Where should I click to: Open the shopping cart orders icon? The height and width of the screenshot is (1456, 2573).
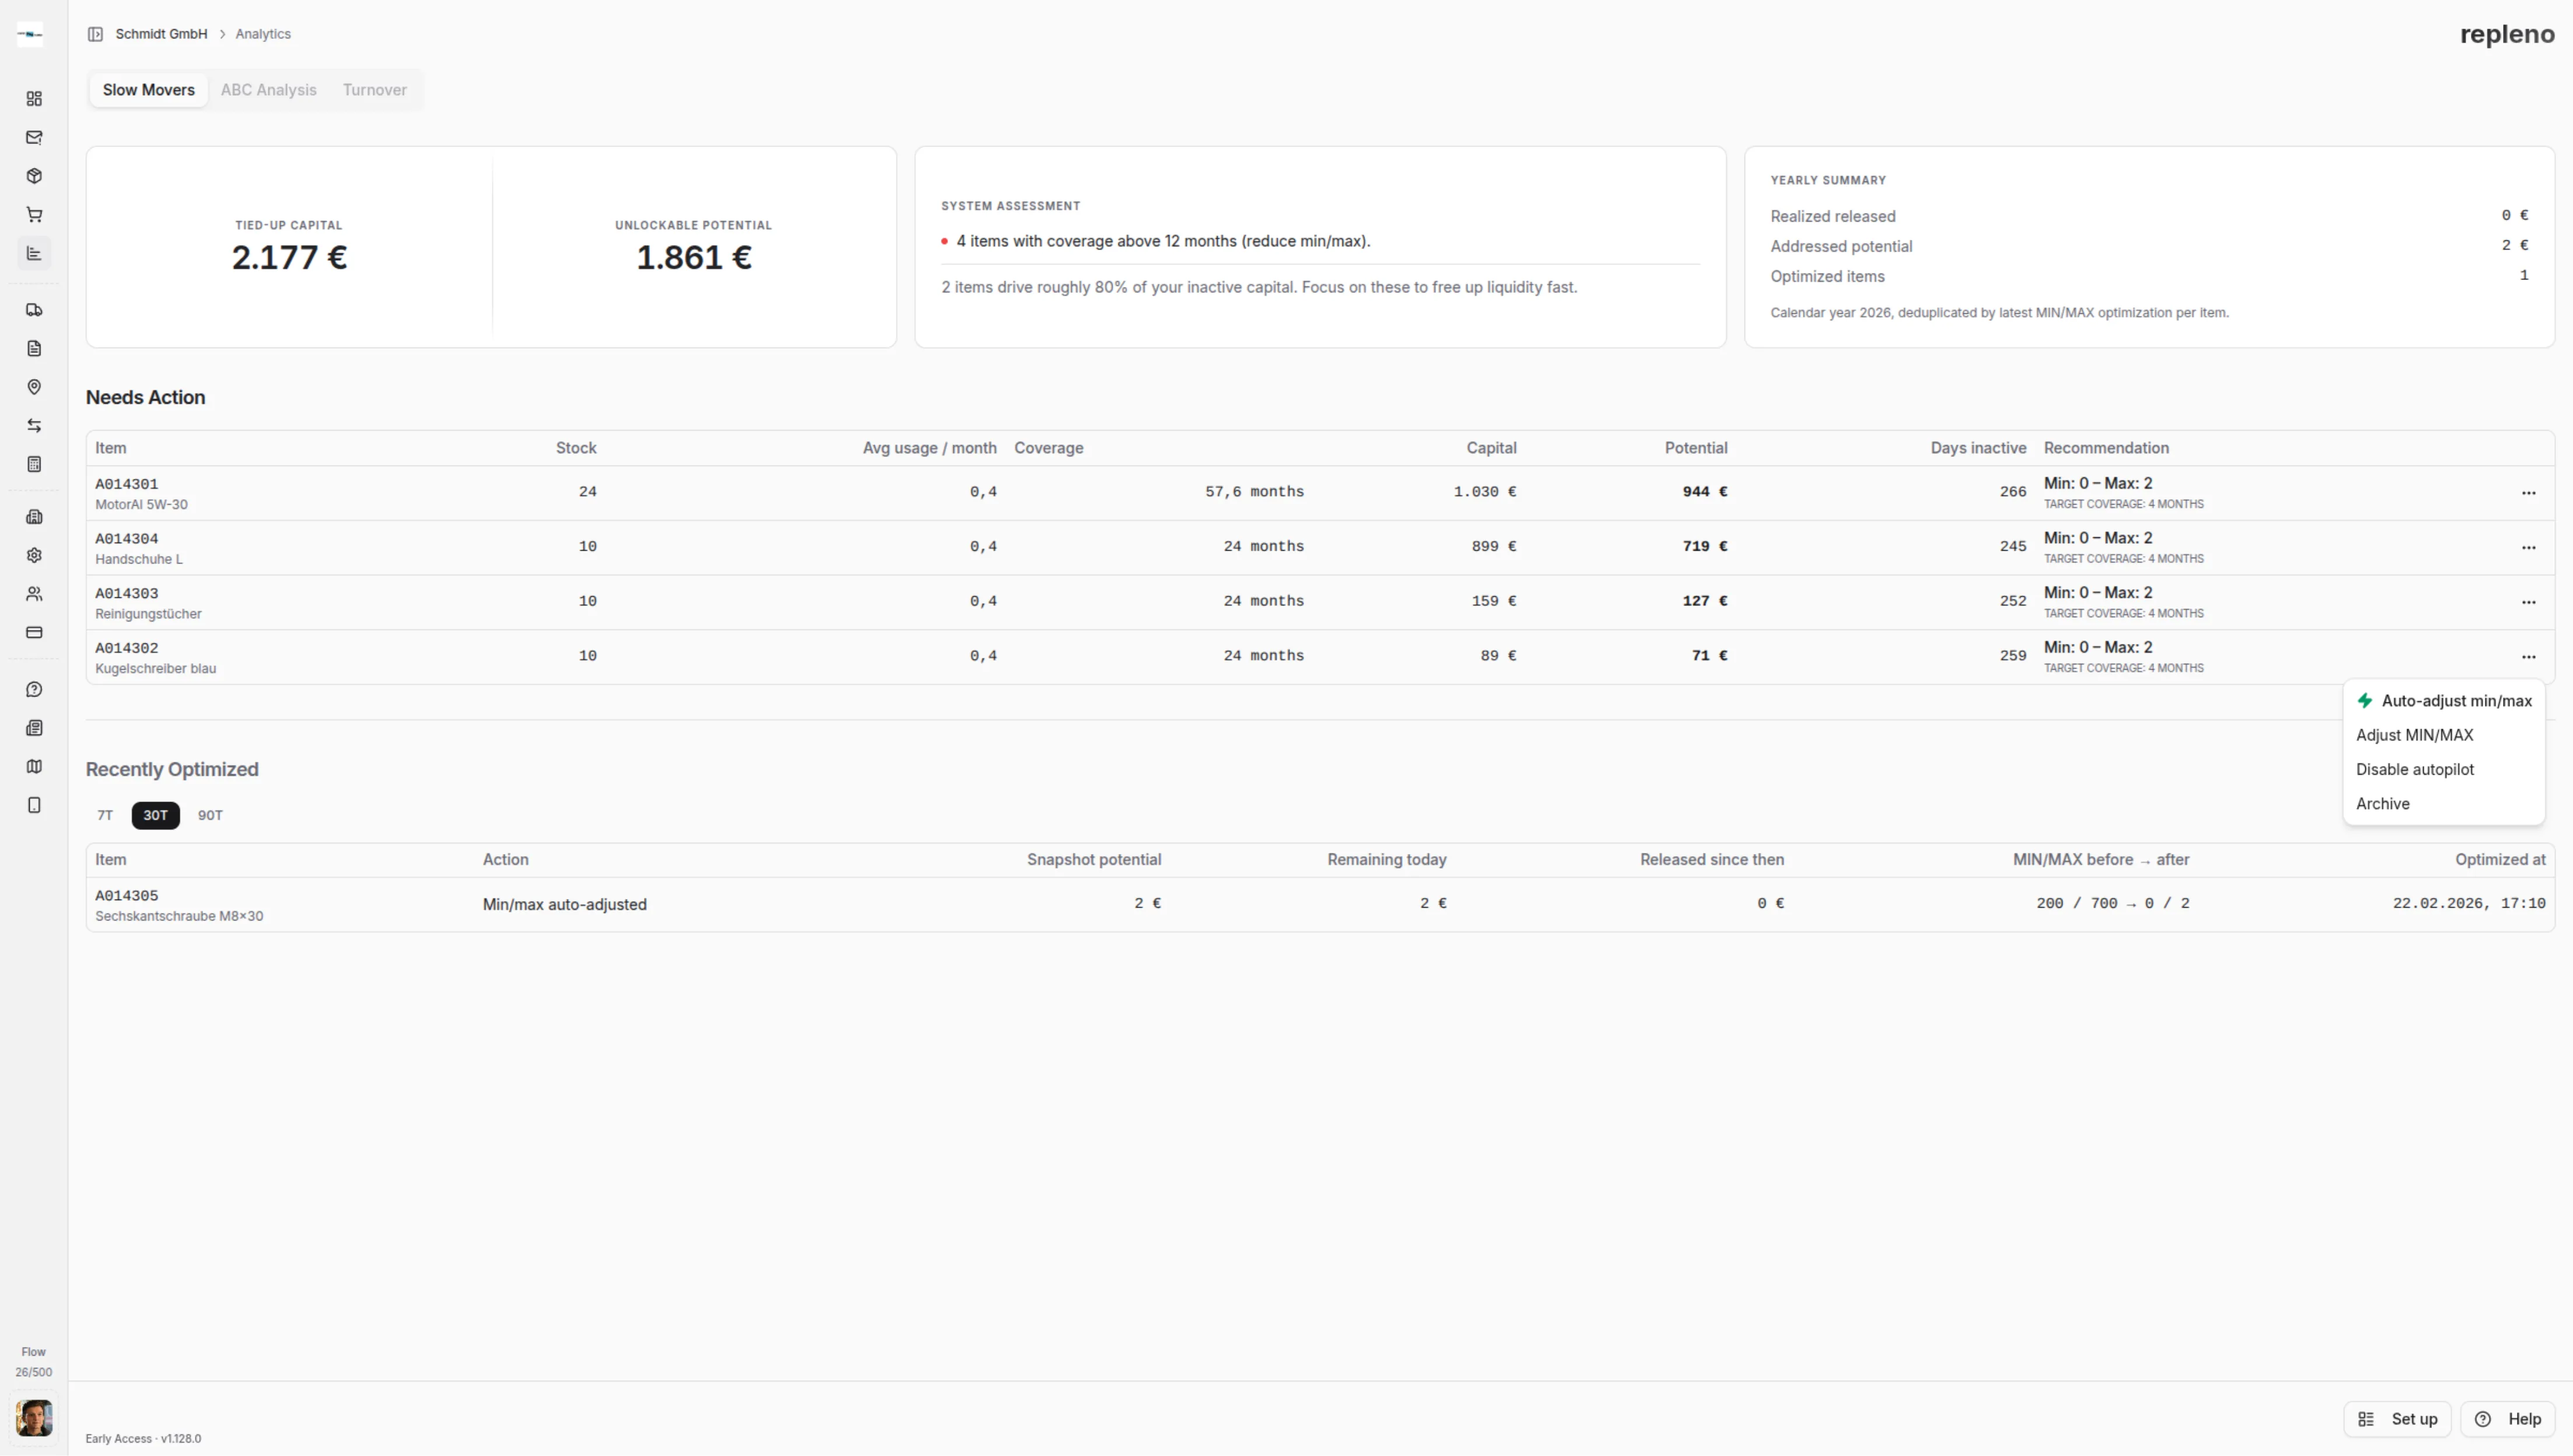click(34, 215)
